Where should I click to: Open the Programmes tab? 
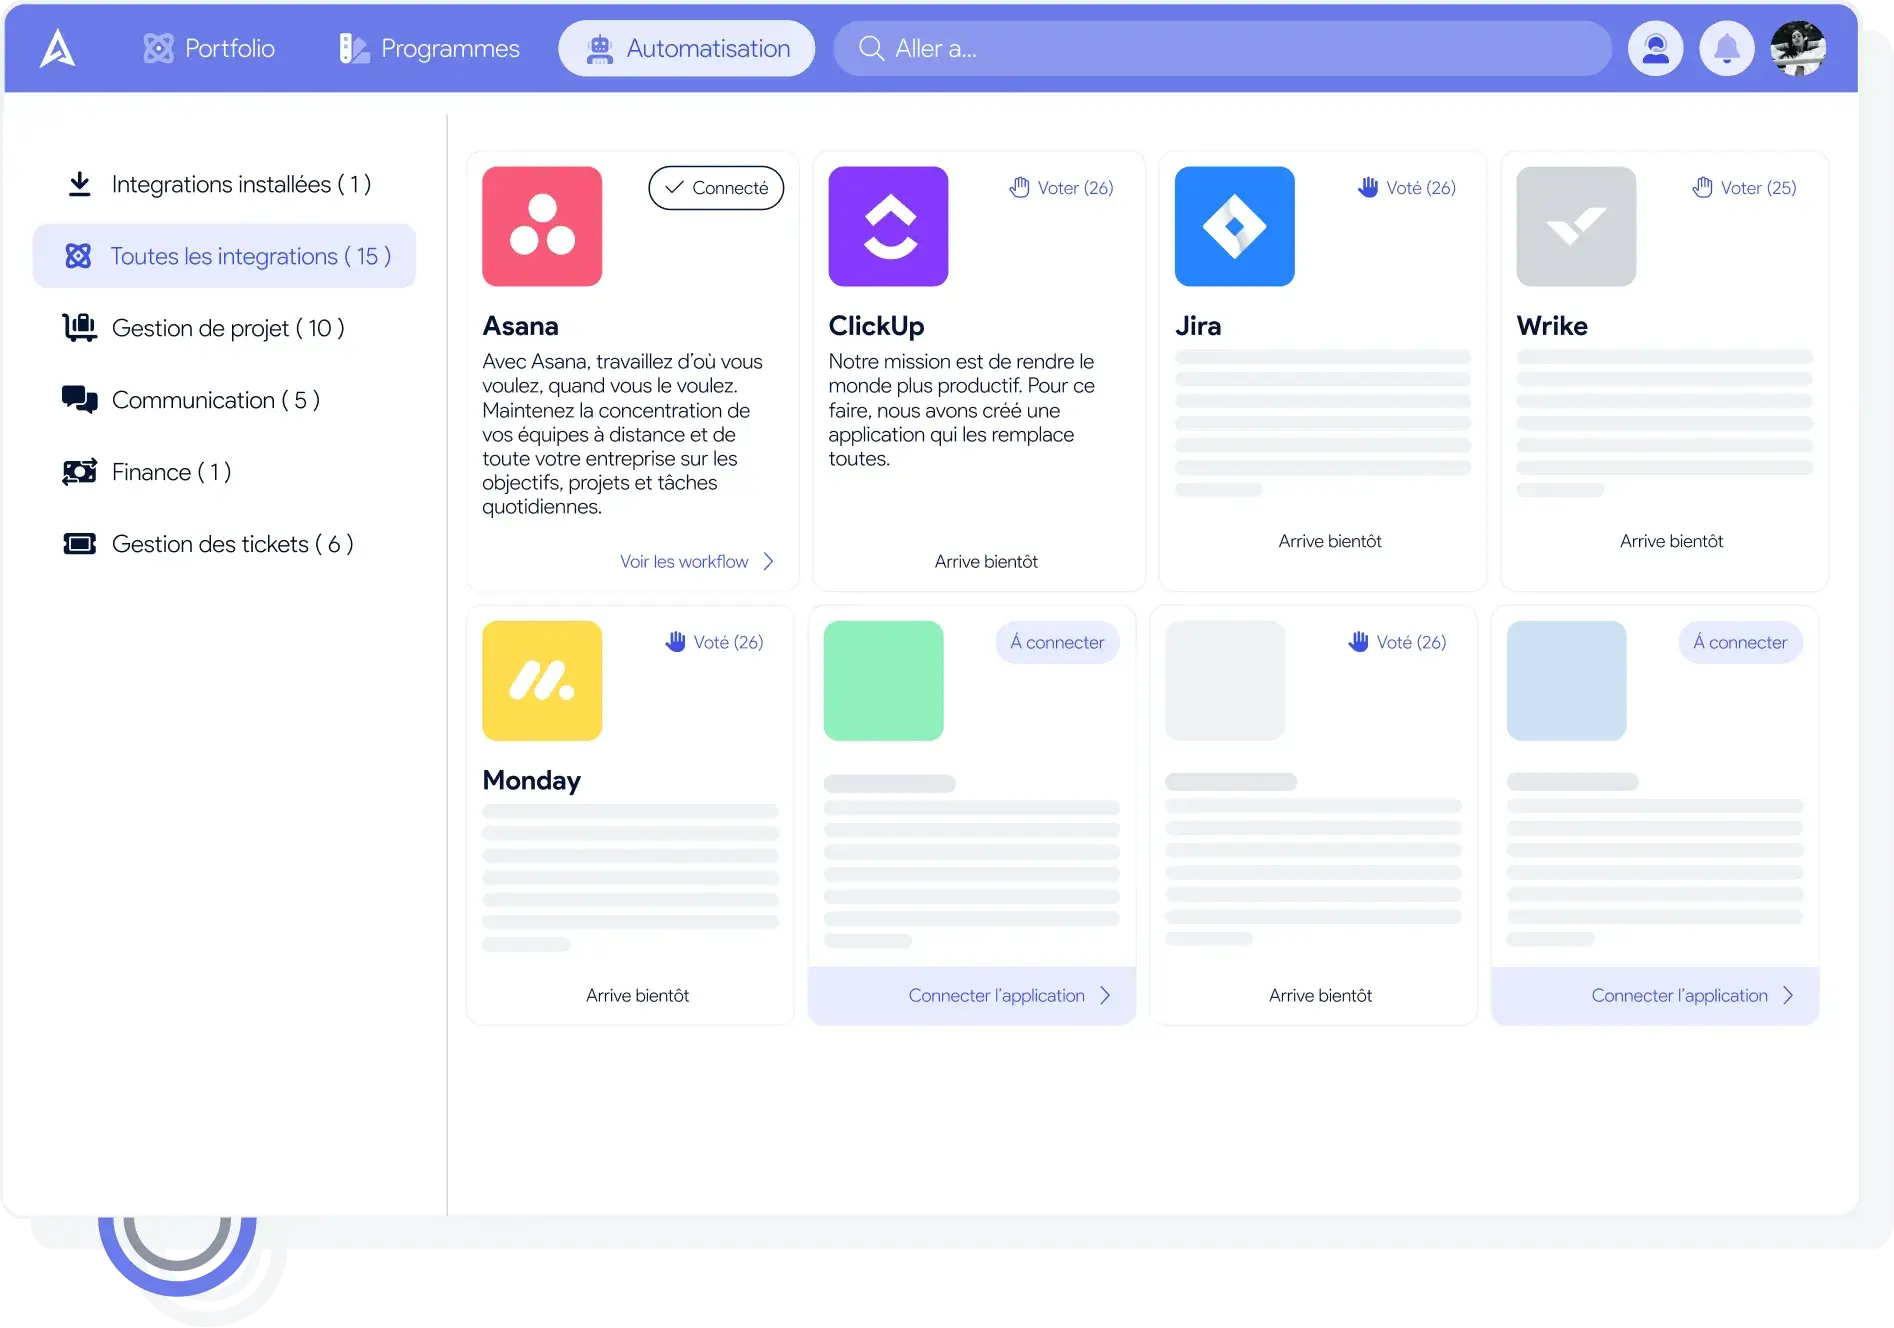coord(429,48)
